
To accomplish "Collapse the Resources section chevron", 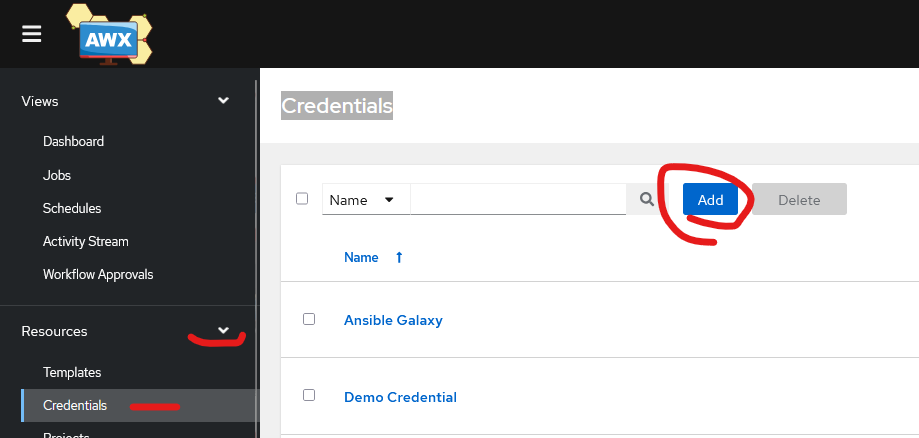I will tap(223, 331).
